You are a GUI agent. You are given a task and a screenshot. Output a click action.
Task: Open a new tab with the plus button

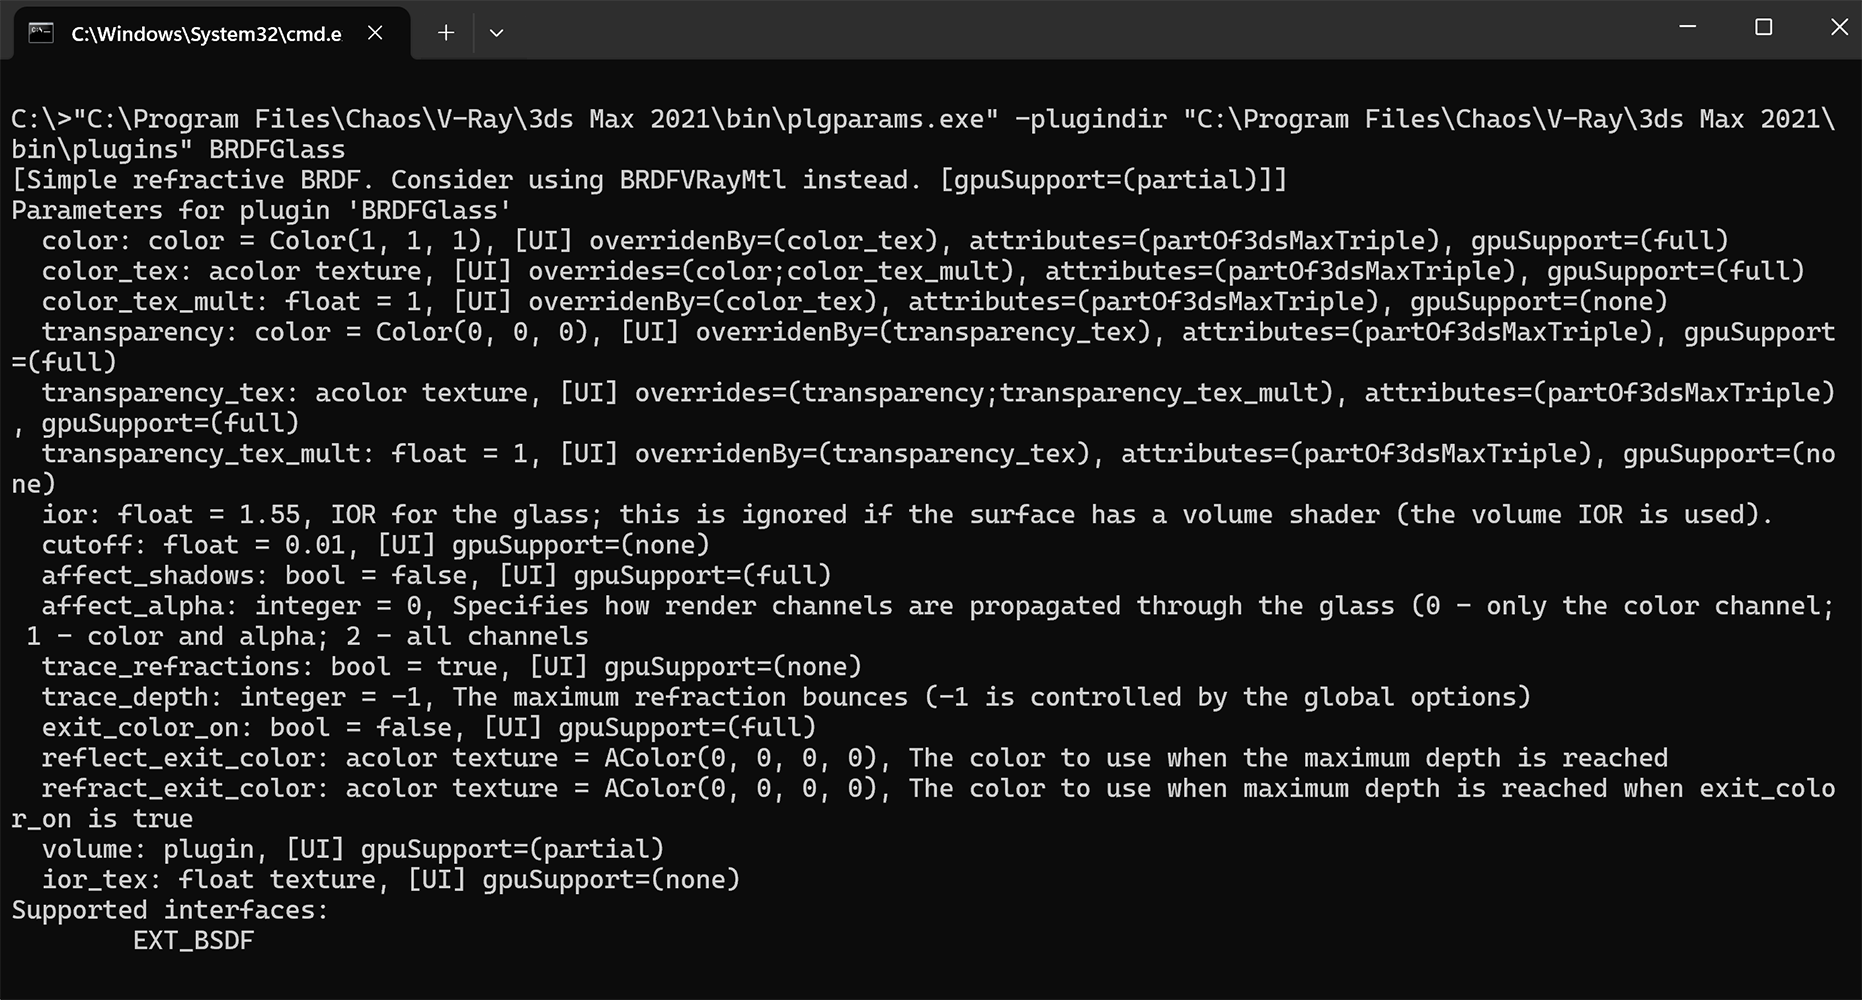446,33
